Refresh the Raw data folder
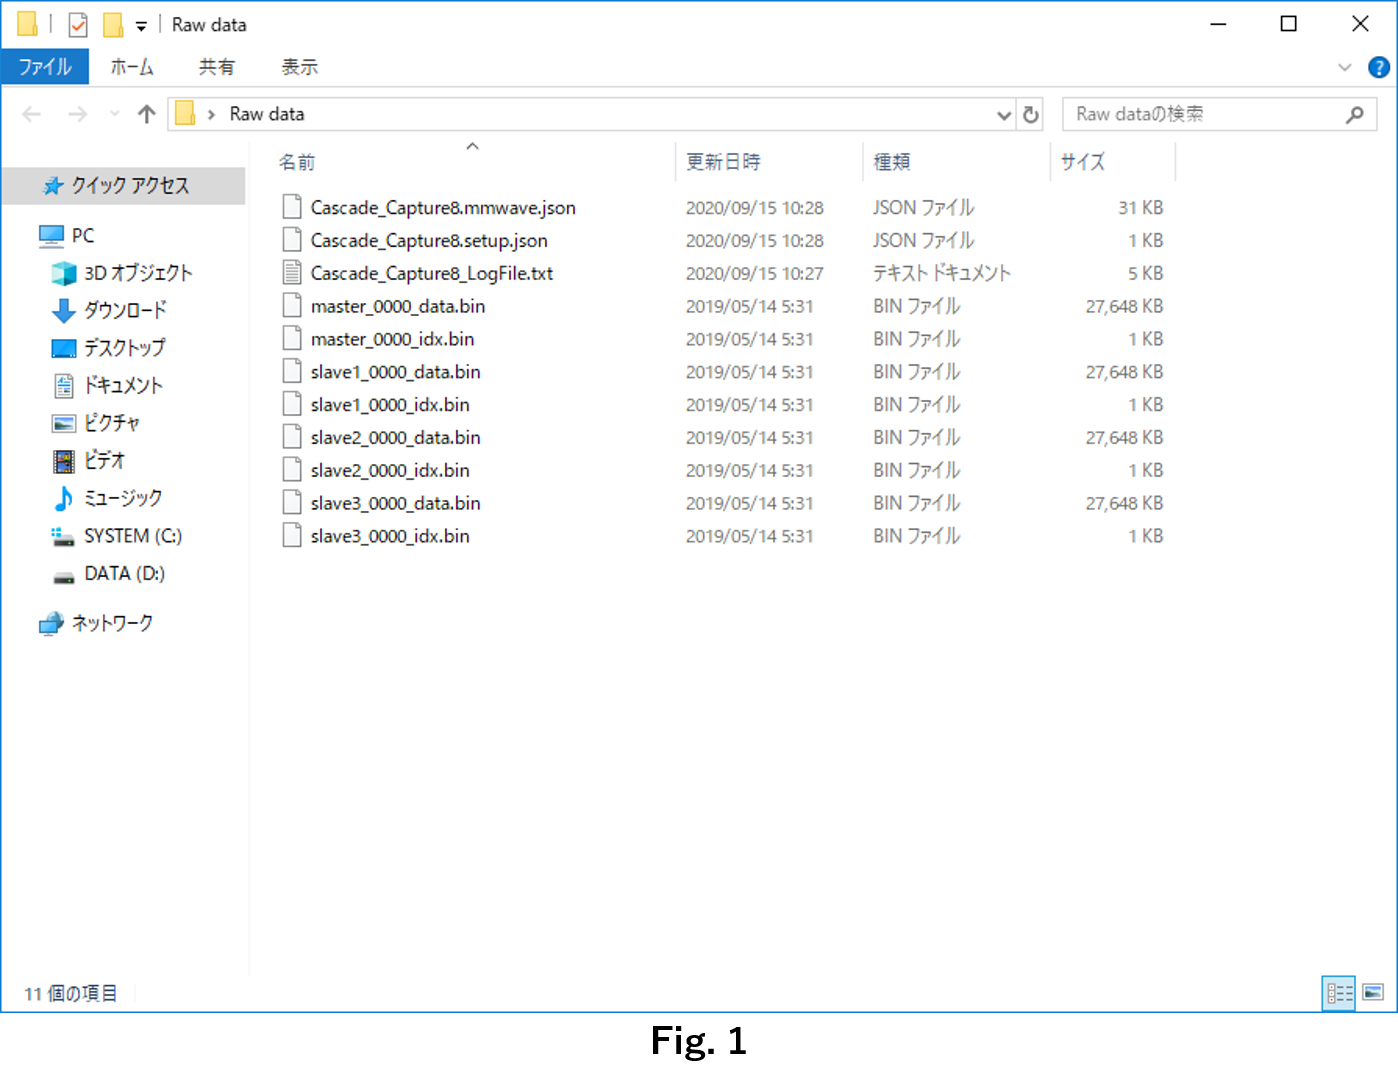The height and width of the screenshot is (1088, 1398). [1031, 115]
